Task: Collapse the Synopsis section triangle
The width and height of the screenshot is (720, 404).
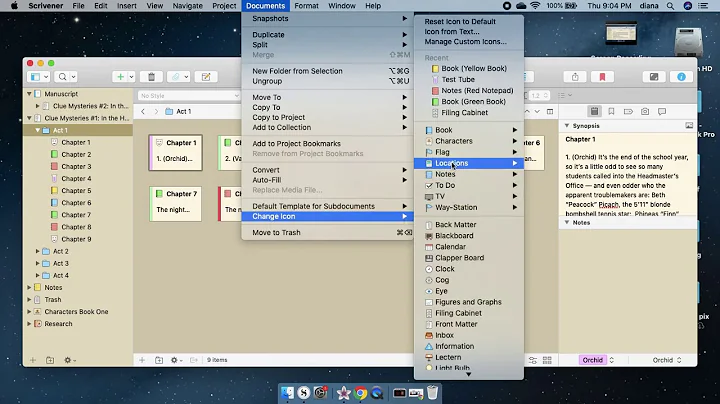Action: (567, 125)
